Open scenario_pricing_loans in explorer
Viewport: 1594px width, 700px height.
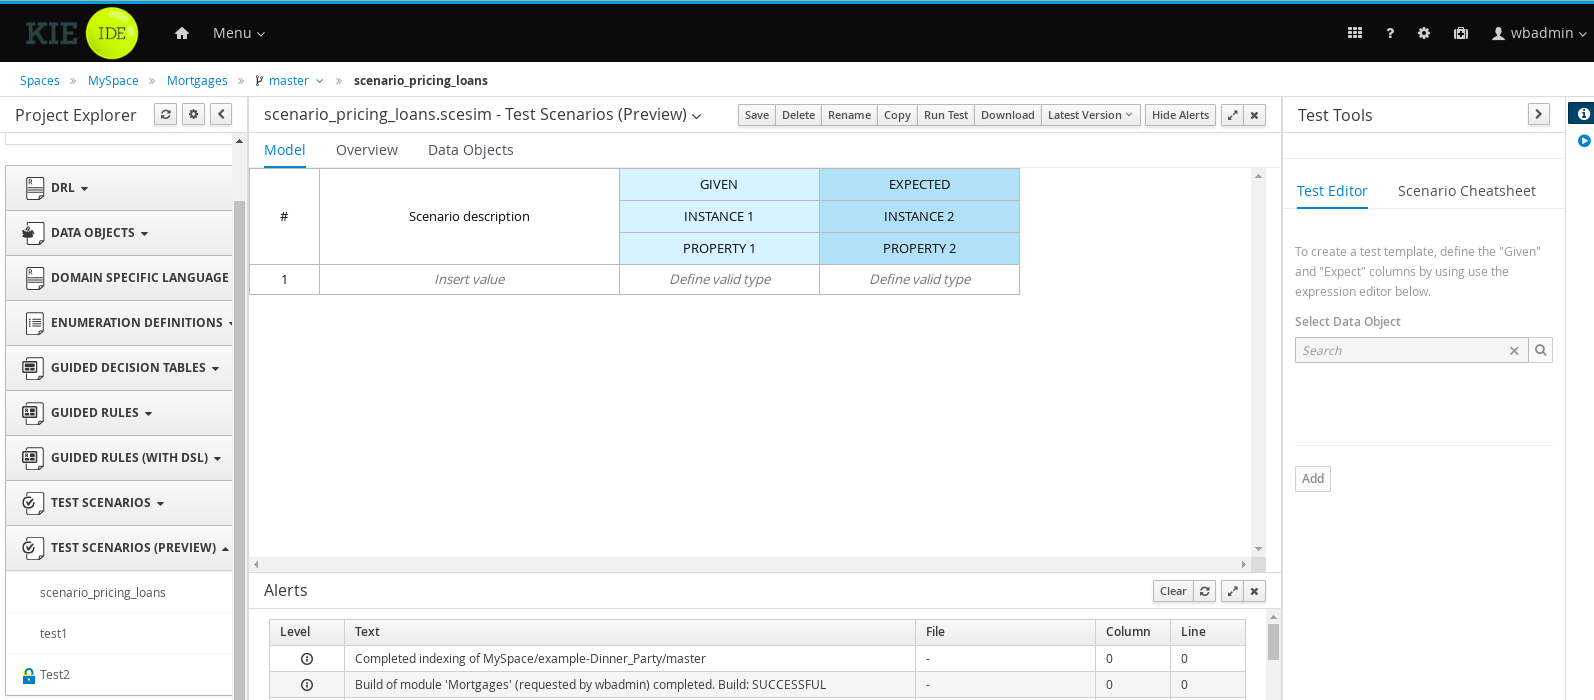(103, 593)
